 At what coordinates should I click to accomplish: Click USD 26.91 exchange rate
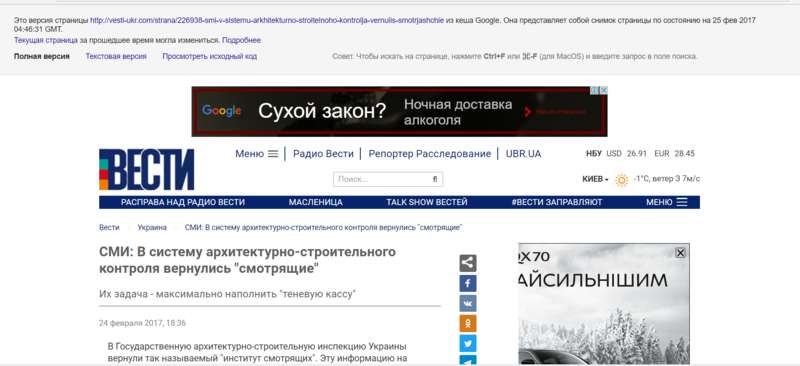point(626,154)
